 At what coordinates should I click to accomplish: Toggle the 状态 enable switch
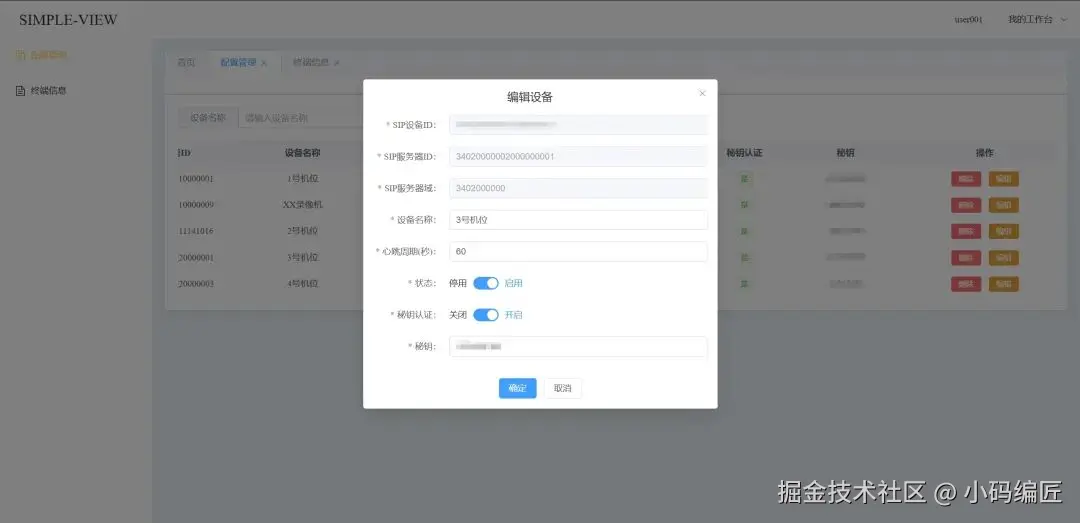486,283
